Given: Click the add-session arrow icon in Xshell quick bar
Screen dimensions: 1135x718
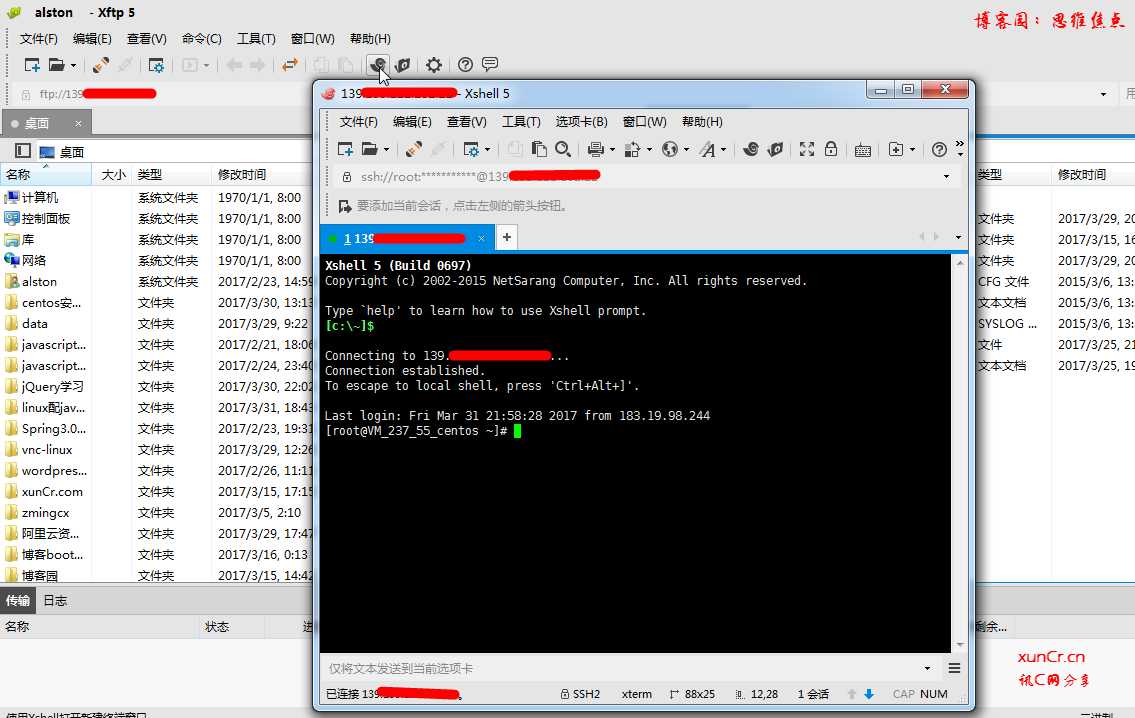Looking at the screenshot, I should point(345,206).
